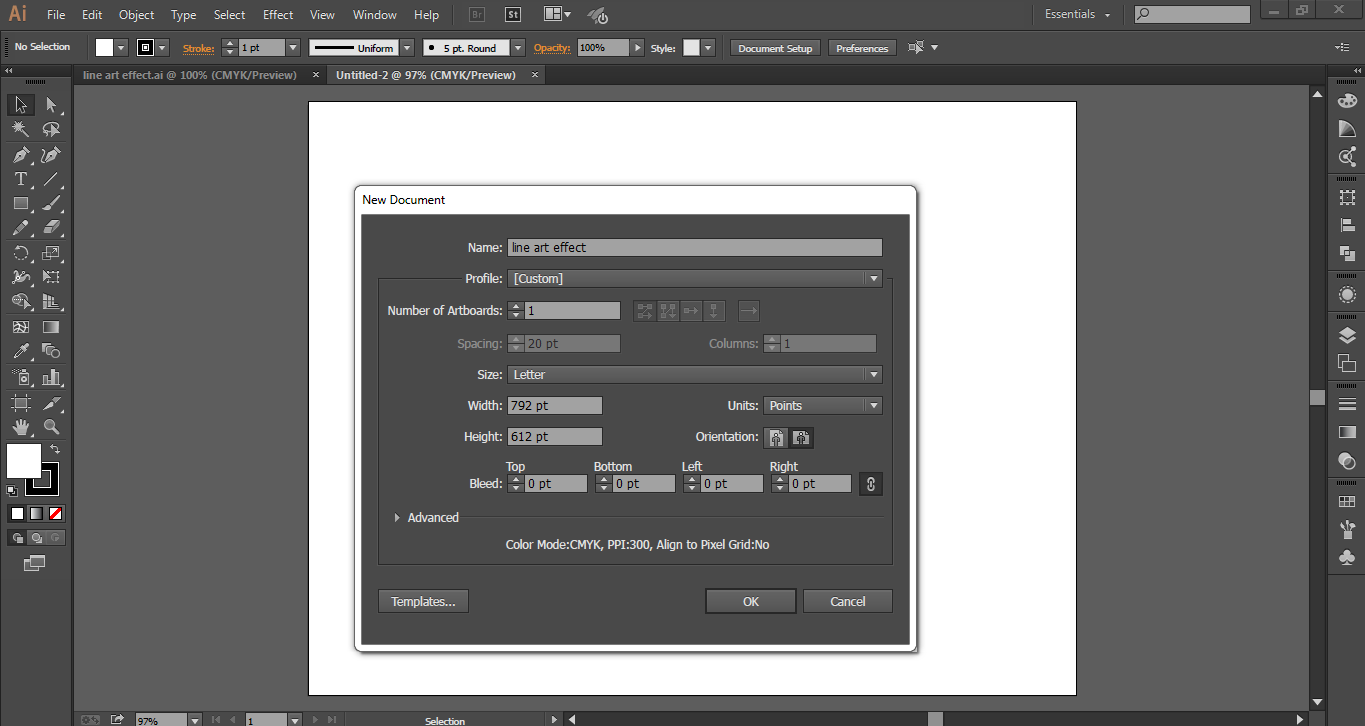The height and width of the screenshot is (726, 1365).
Task: Select the Type tool
Action: click(x=20, y=180)
